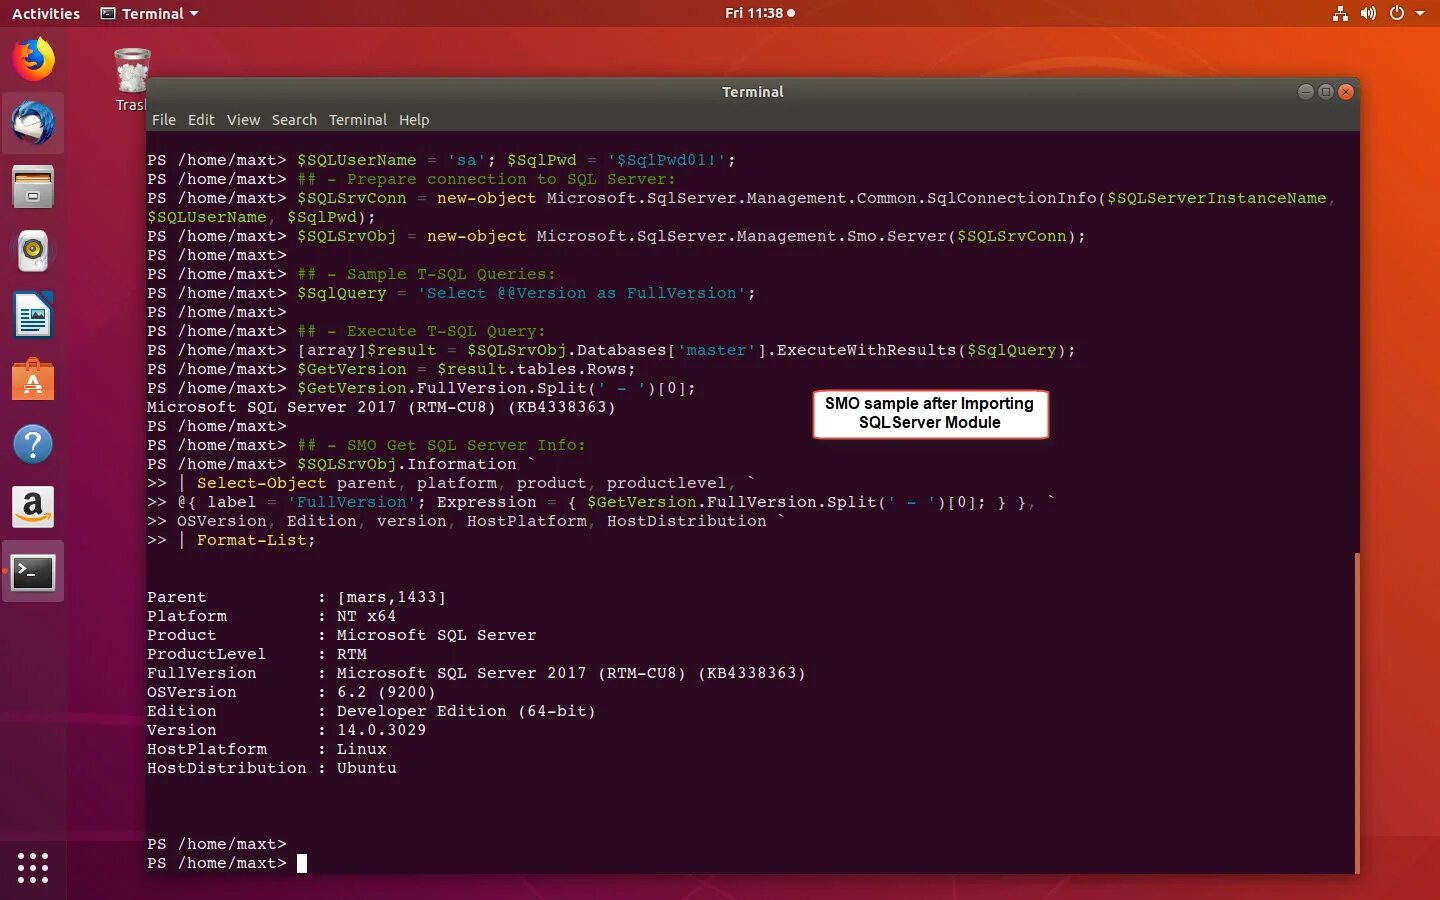The image size is (1440, 900).
Task: Click ProductLevel value 'RTM'
Action: pos(351,654)
